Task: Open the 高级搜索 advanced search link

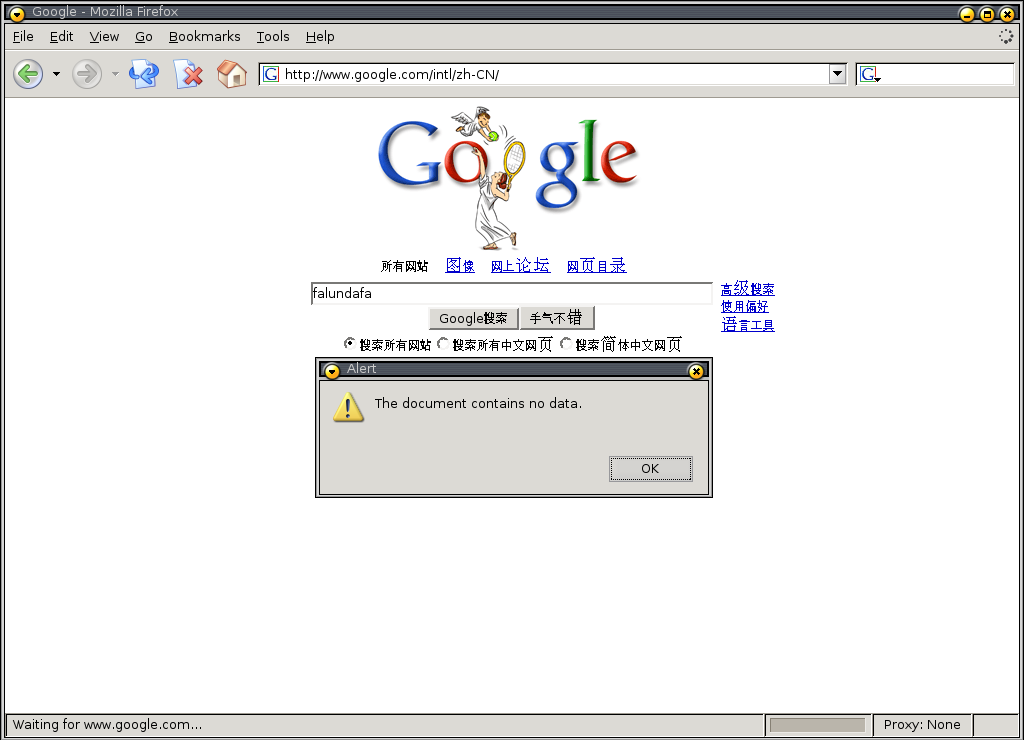Action: pos(748,289)
